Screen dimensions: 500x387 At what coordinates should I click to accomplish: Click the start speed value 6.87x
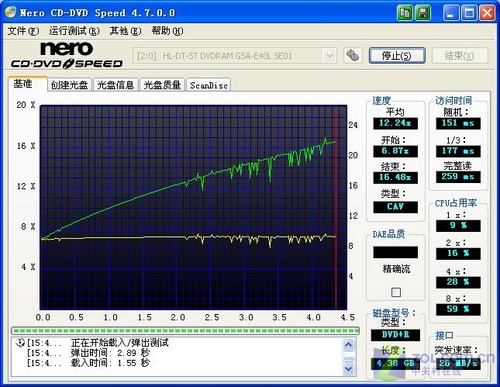[395, 151]
